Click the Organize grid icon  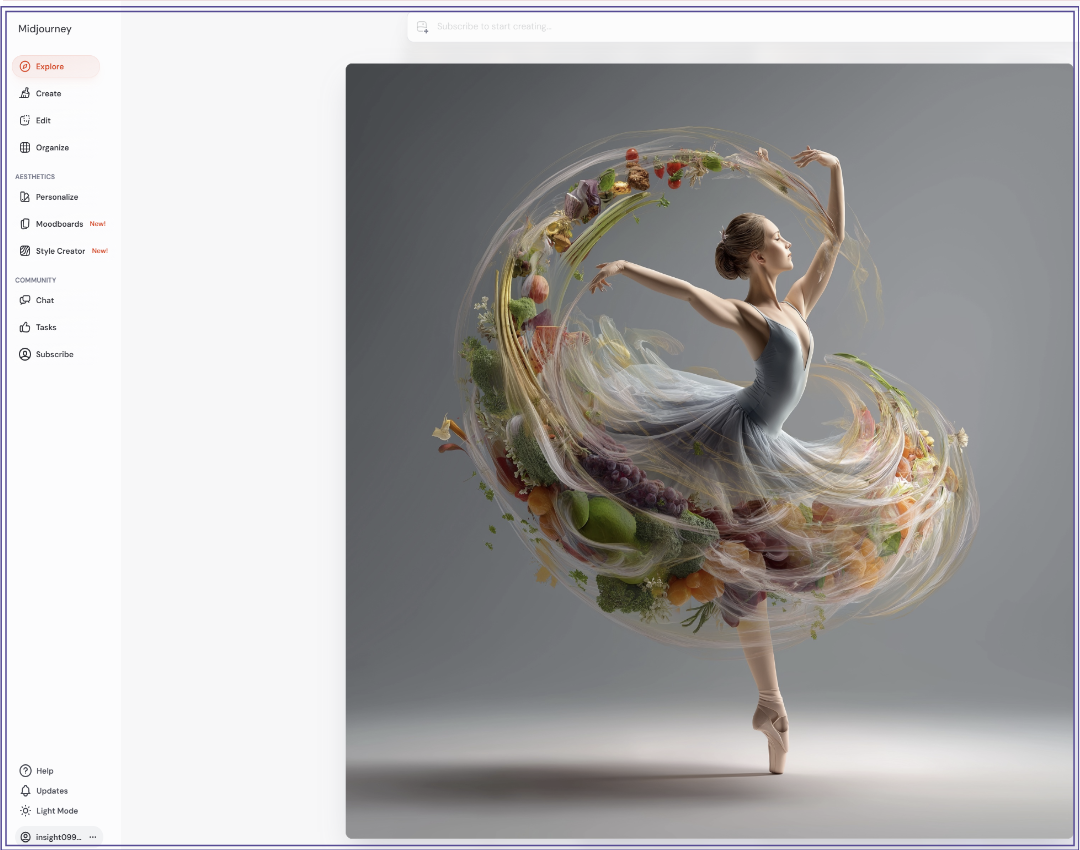(x=25, y=147)
